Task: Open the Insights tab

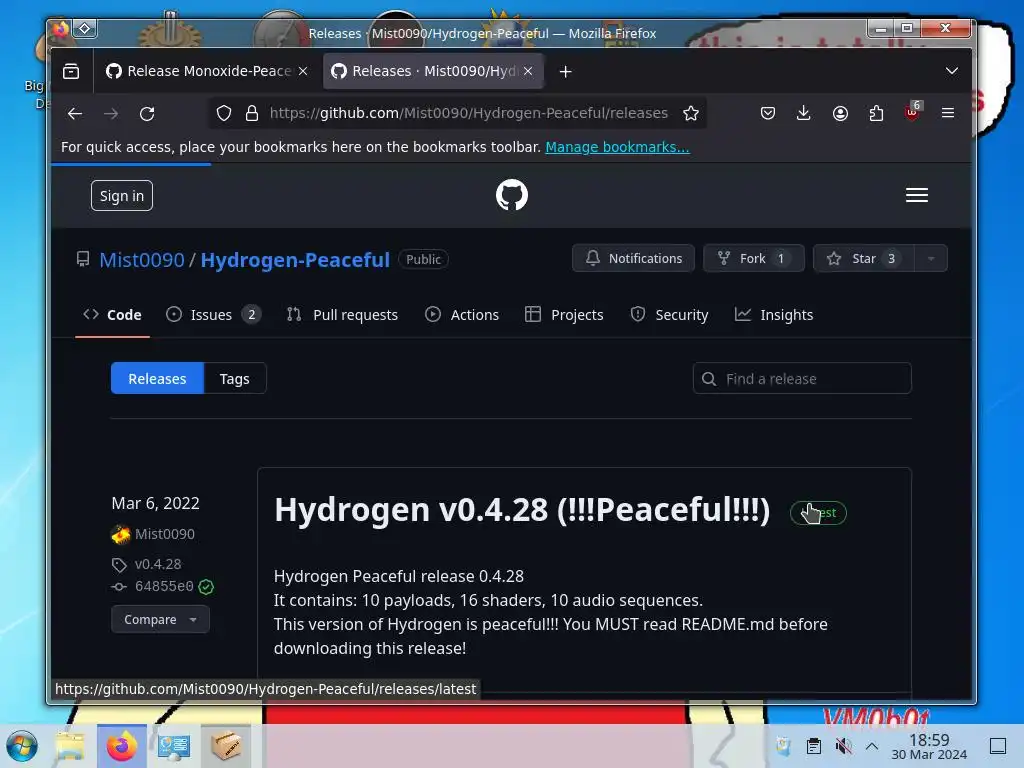Action: 774,315
